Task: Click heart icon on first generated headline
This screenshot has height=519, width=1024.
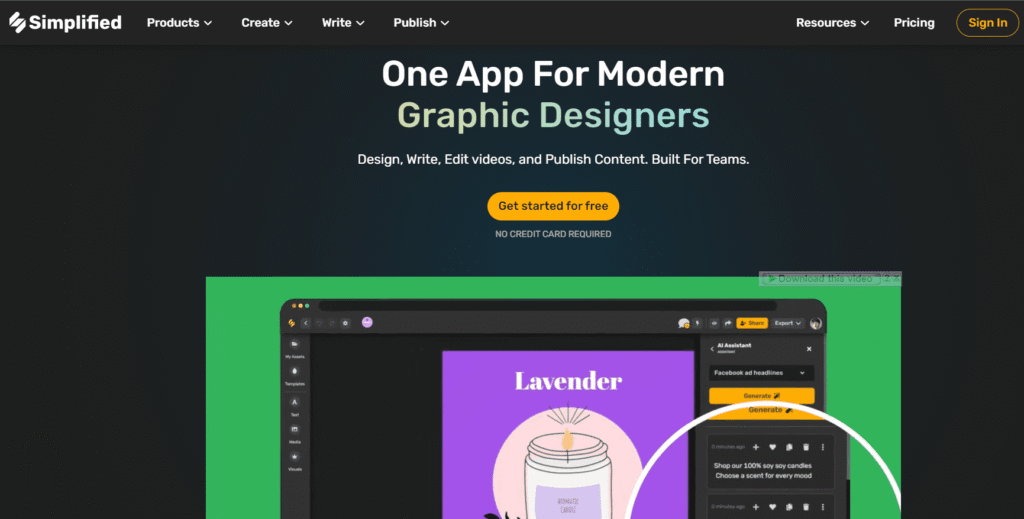Action: pos(772,447)
